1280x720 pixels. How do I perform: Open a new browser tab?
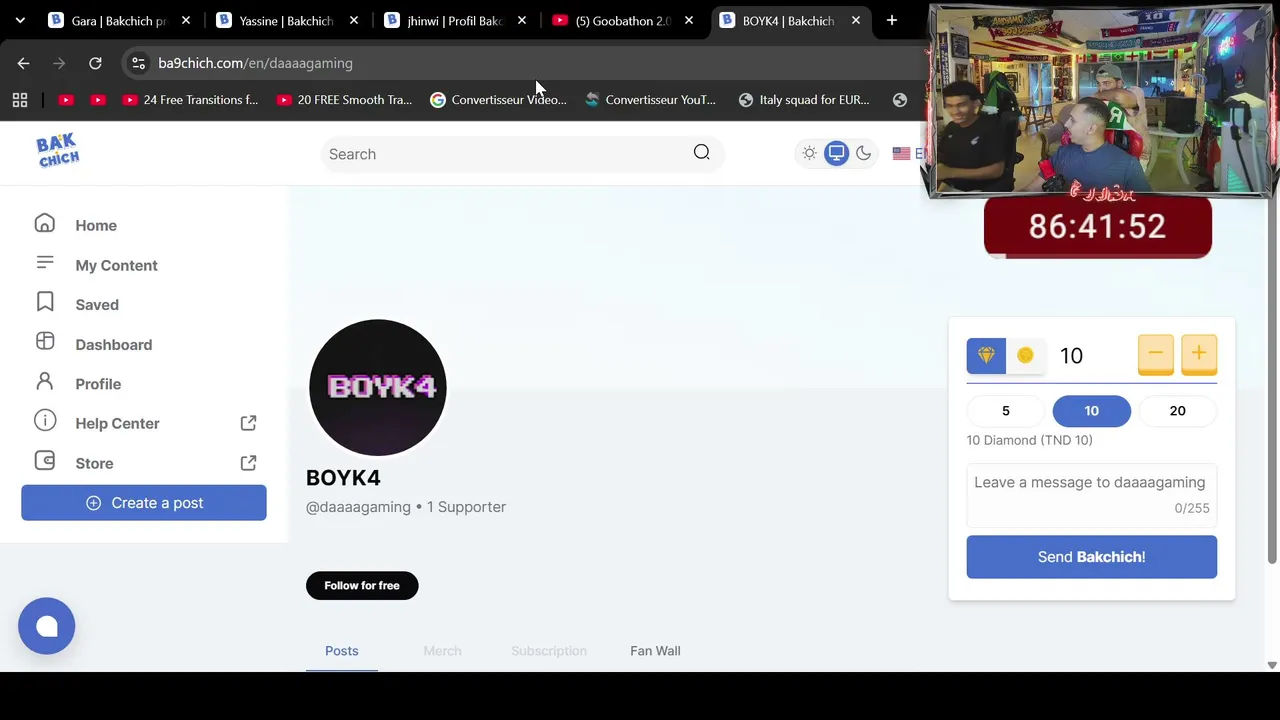pos(892,20)
